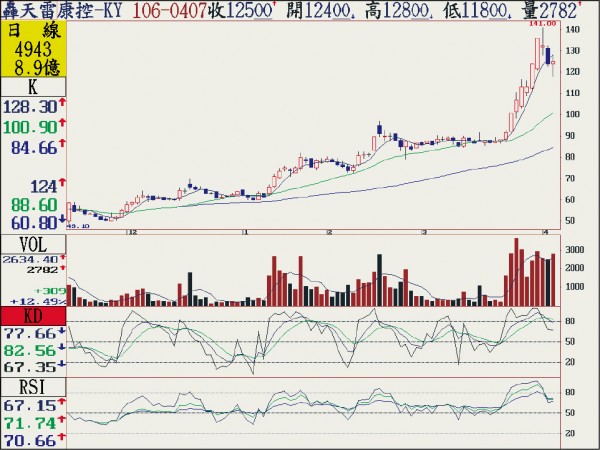Click the tallest red volume bar

coord(516,272)
